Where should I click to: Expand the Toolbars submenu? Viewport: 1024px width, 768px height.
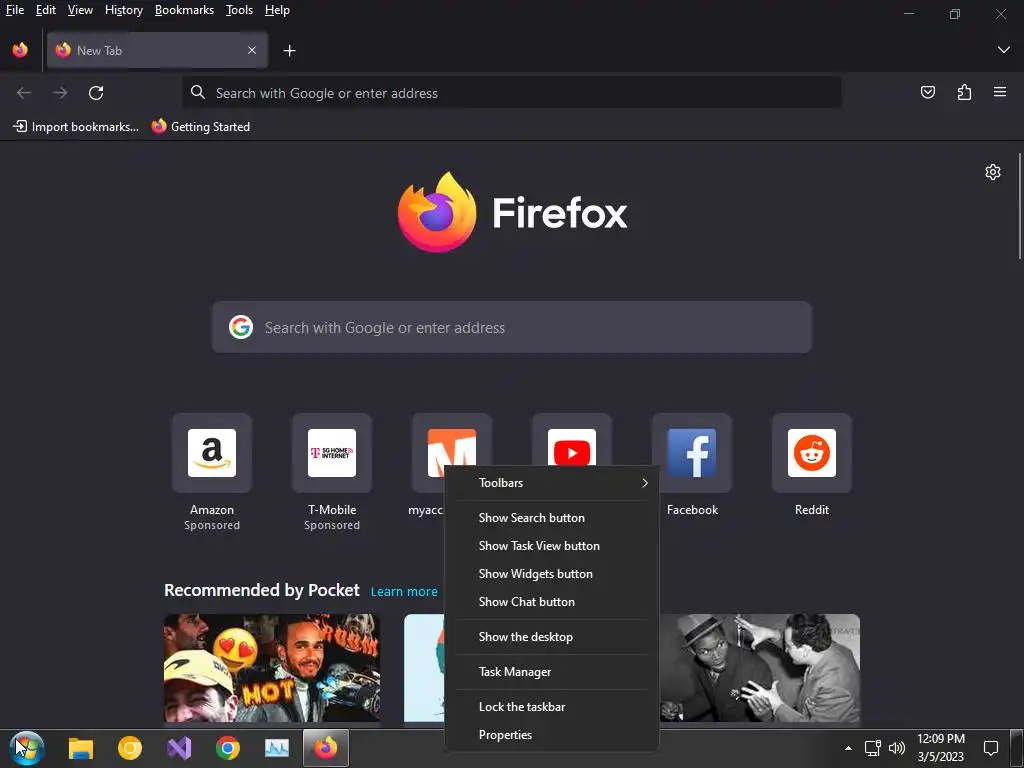tap(552, 483)
